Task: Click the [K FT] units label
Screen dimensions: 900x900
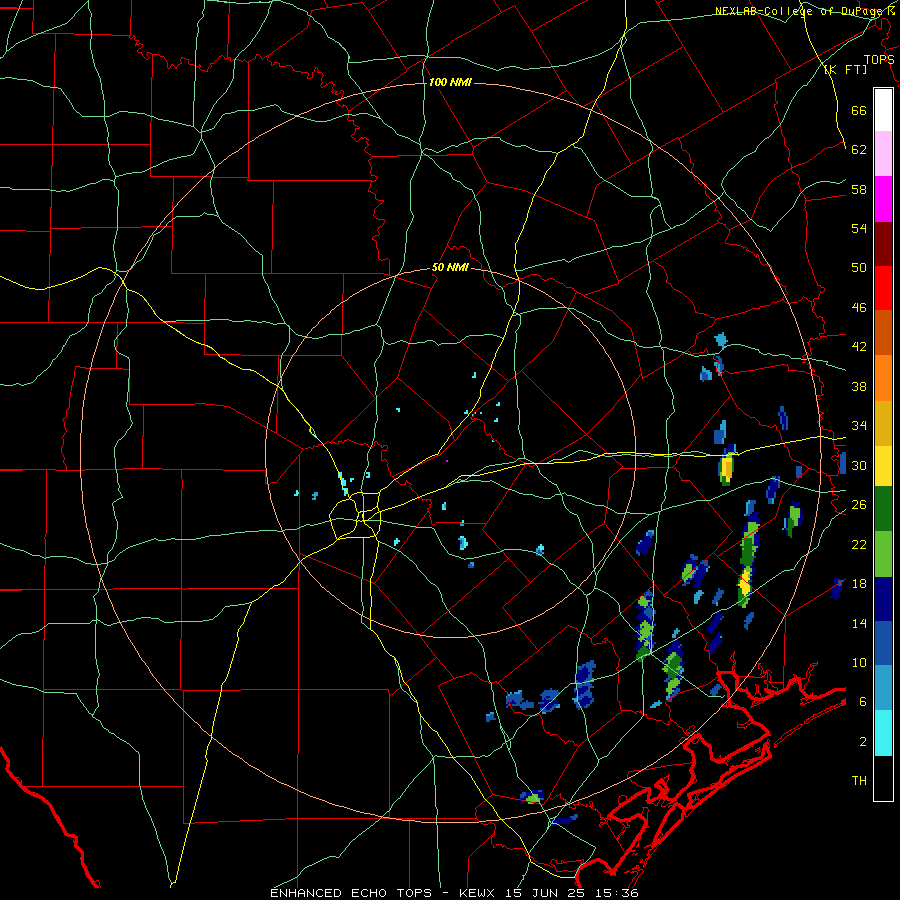Action: (845, 69)
